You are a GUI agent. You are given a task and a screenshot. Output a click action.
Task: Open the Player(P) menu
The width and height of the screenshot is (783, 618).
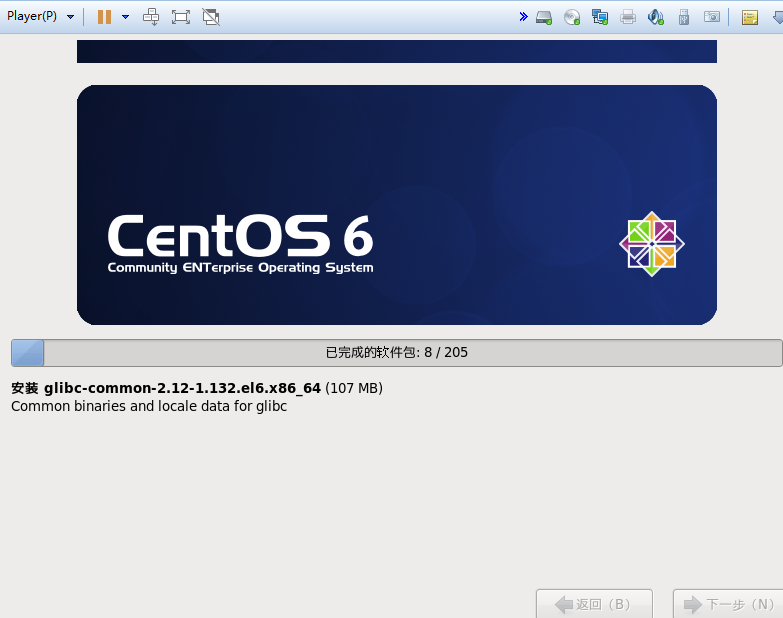[x=40, y=16]
